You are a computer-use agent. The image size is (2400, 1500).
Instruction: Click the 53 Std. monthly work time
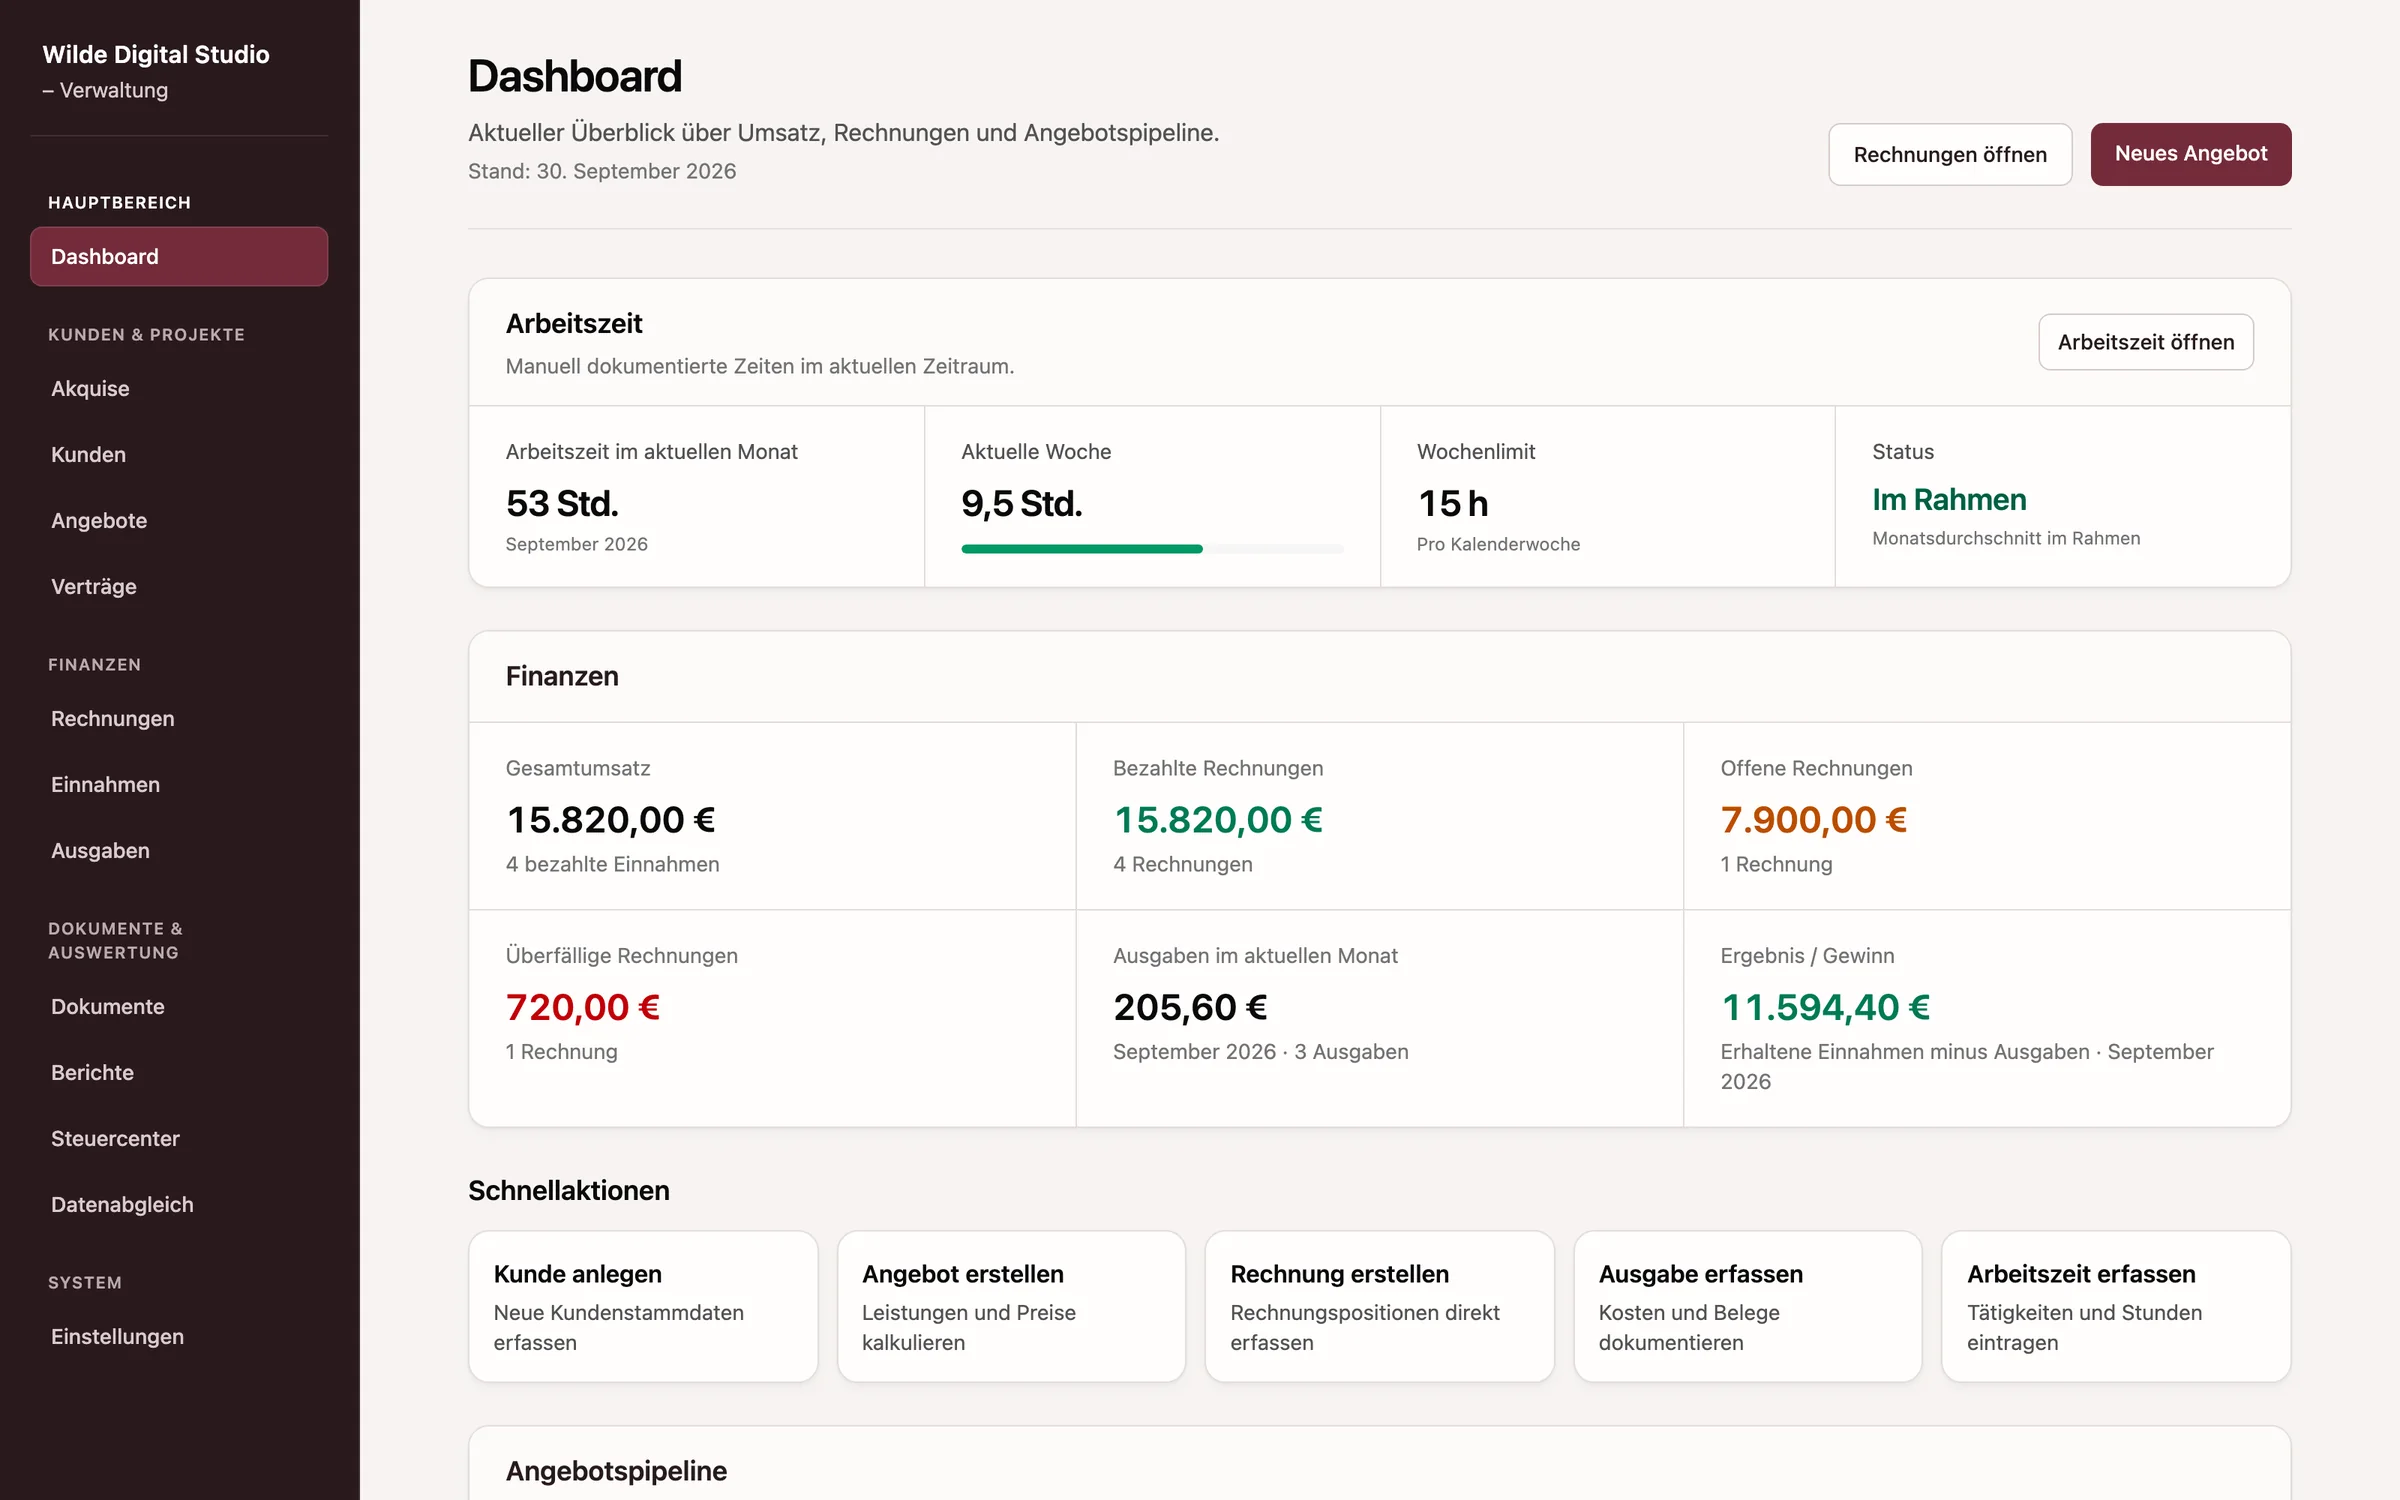pyautogui.click(x=562, y=504)
